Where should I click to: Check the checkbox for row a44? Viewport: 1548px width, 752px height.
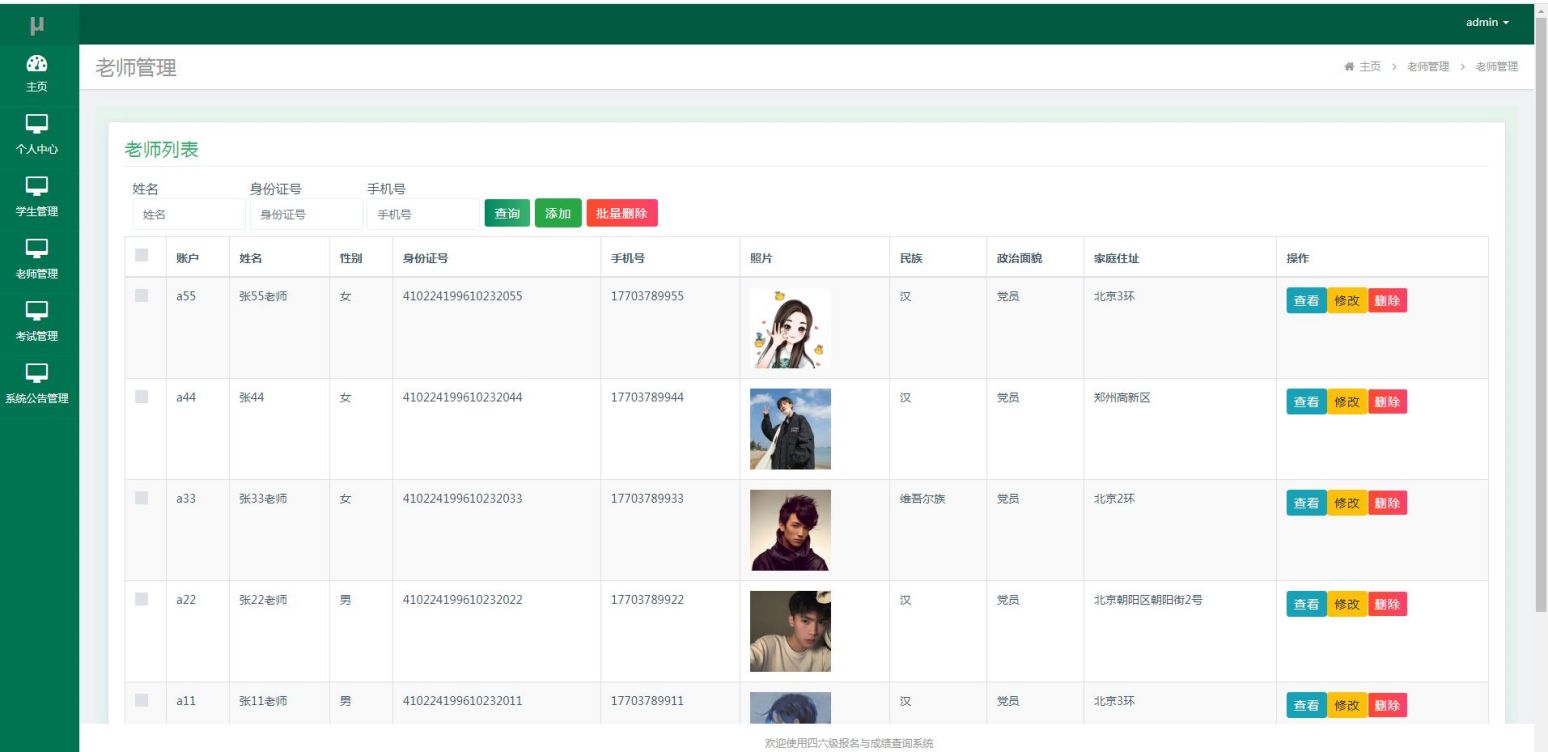[x=141, y=396]
